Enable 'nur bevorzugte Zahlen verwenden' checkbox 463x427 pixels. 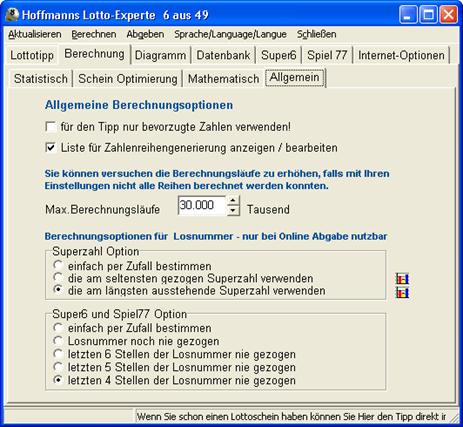pyautogui.click(x=51, y=127)
